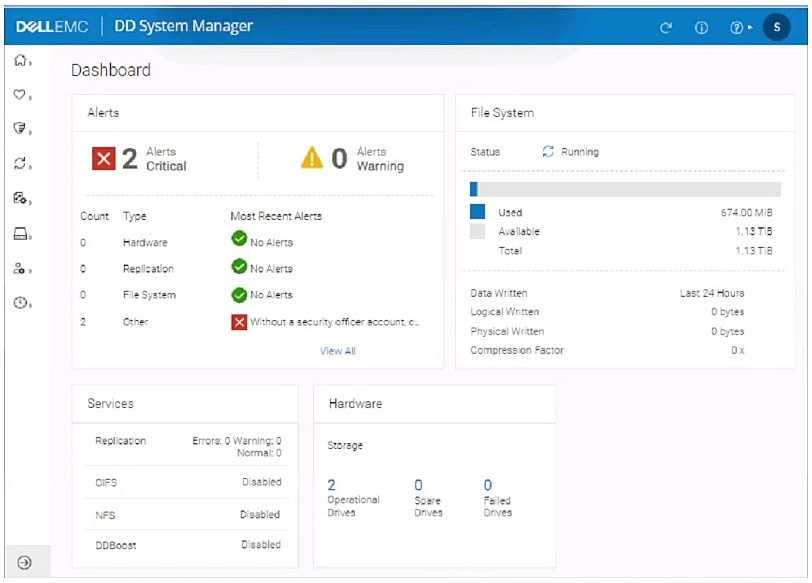Click the file system usage bar
812x583 pixels.
[x=625, y=189]
